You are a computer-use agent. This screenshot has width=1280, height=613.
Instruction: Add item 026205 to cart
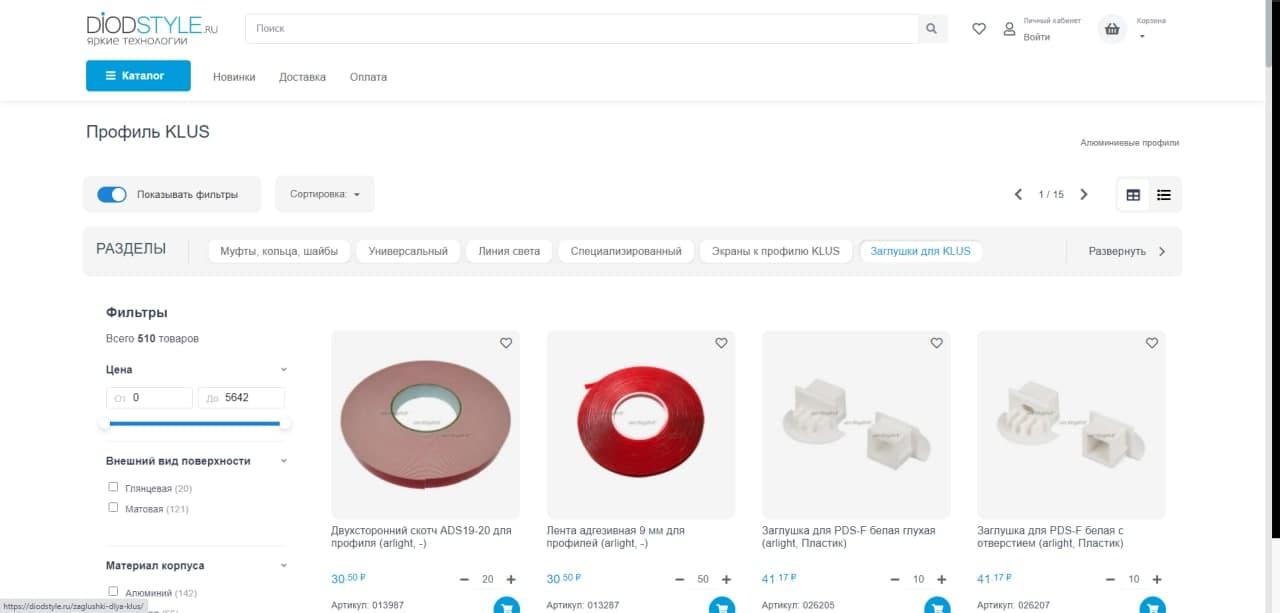coord(937,606)
